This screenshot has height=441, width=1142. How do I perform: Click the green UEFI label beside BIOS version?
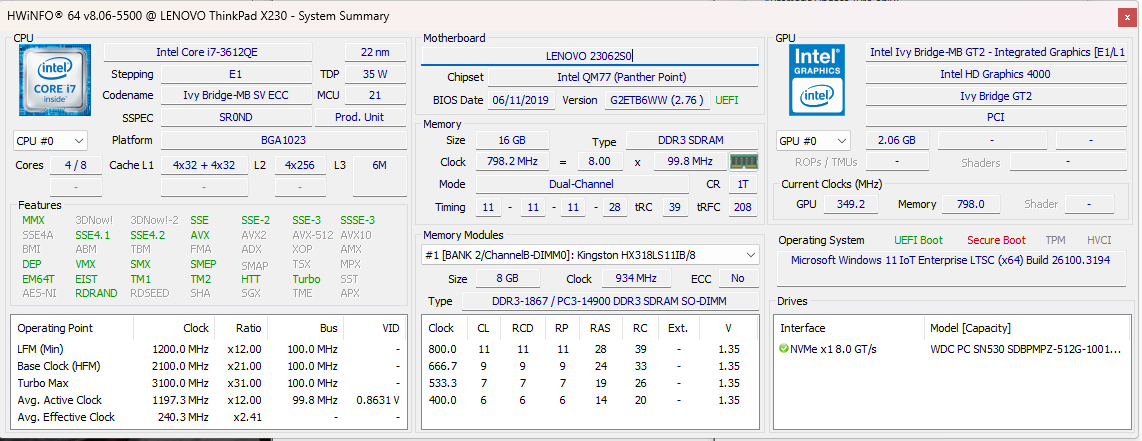[727, 100]
